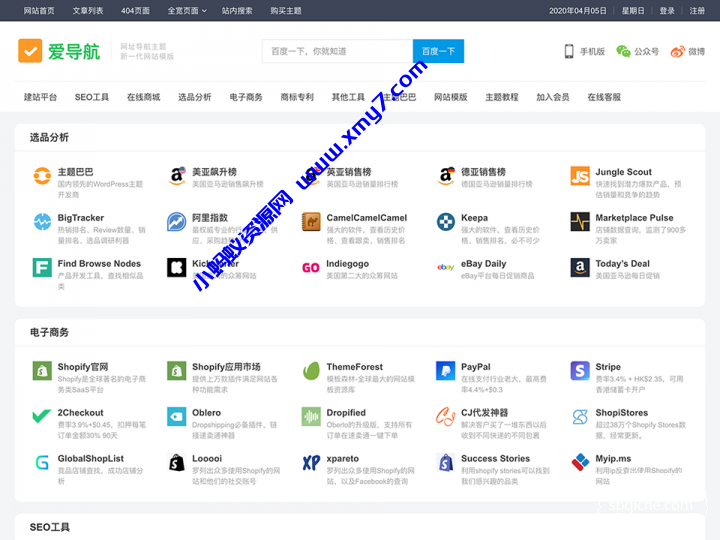Click the xpareto XP icon
This screenshot has height=540, width=720.
point(311,462)
